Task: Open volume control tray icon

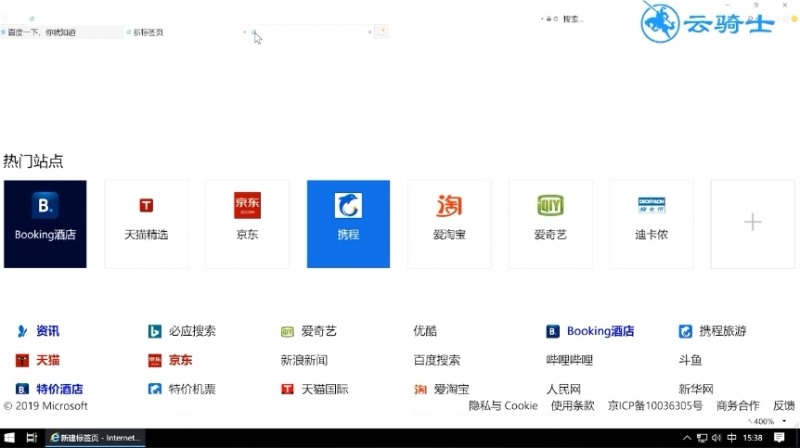Action: click(716, 438)
